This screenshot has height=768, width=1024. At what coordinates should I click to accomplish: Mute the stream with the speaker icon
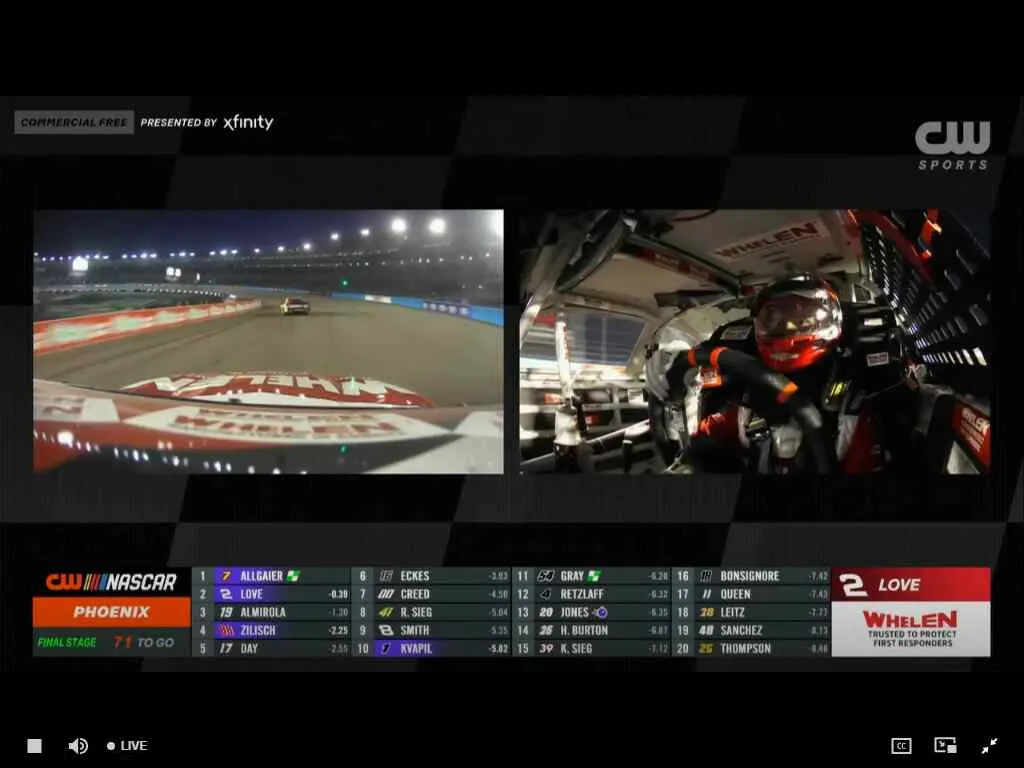78,746
